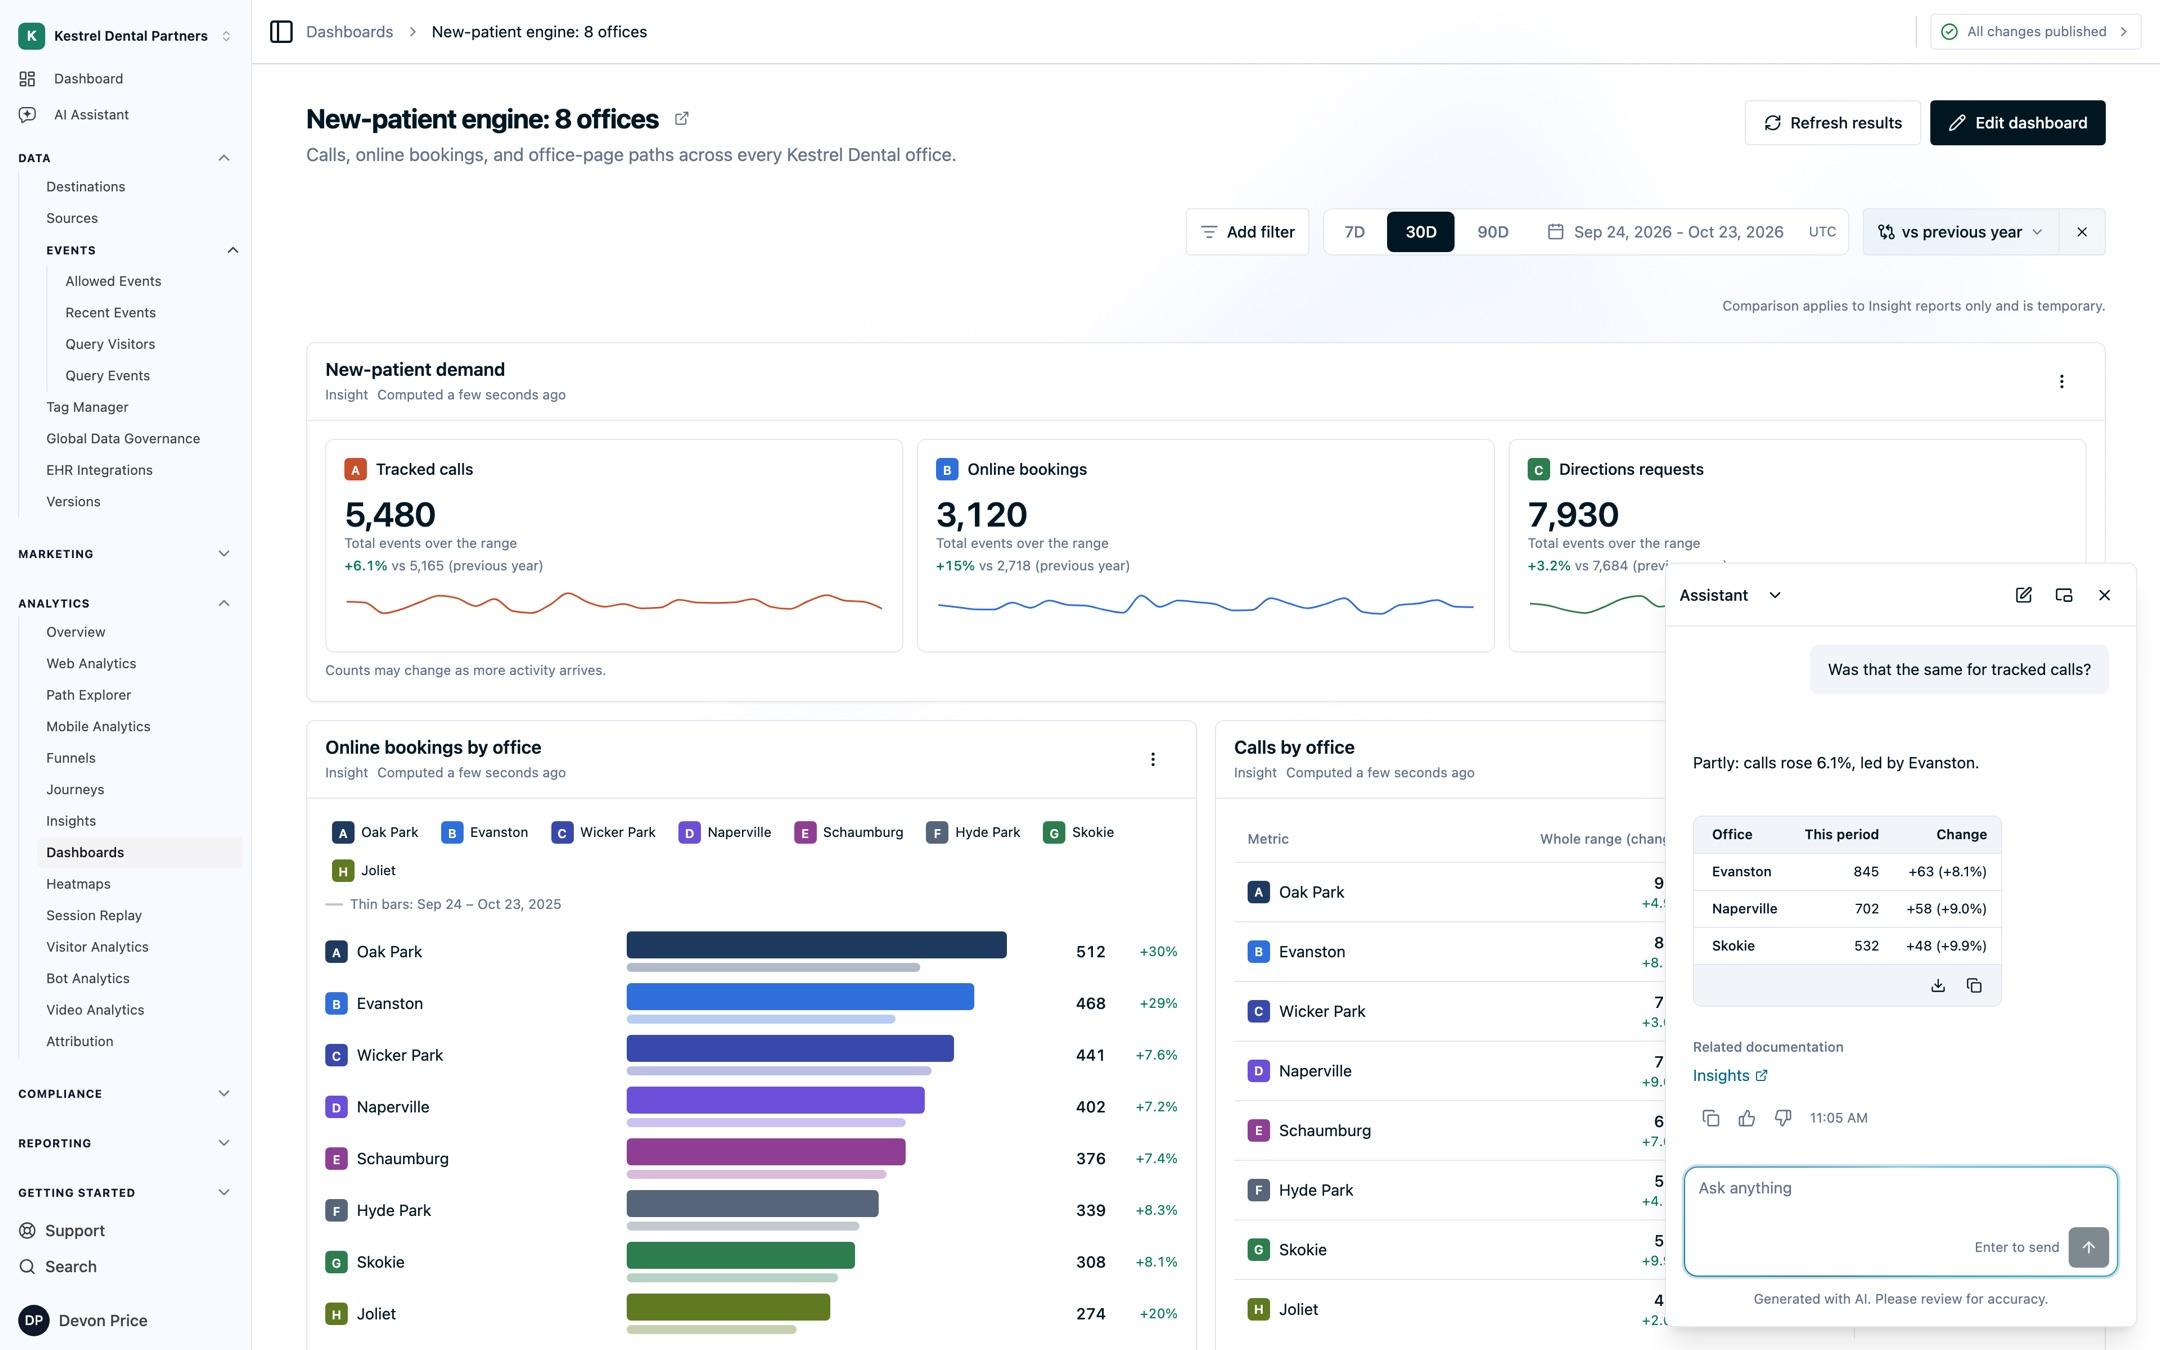This screenshot has width=2160, height=1350.
Task: Send the assistant message arrow
Action: (x=2088, y=1248)
